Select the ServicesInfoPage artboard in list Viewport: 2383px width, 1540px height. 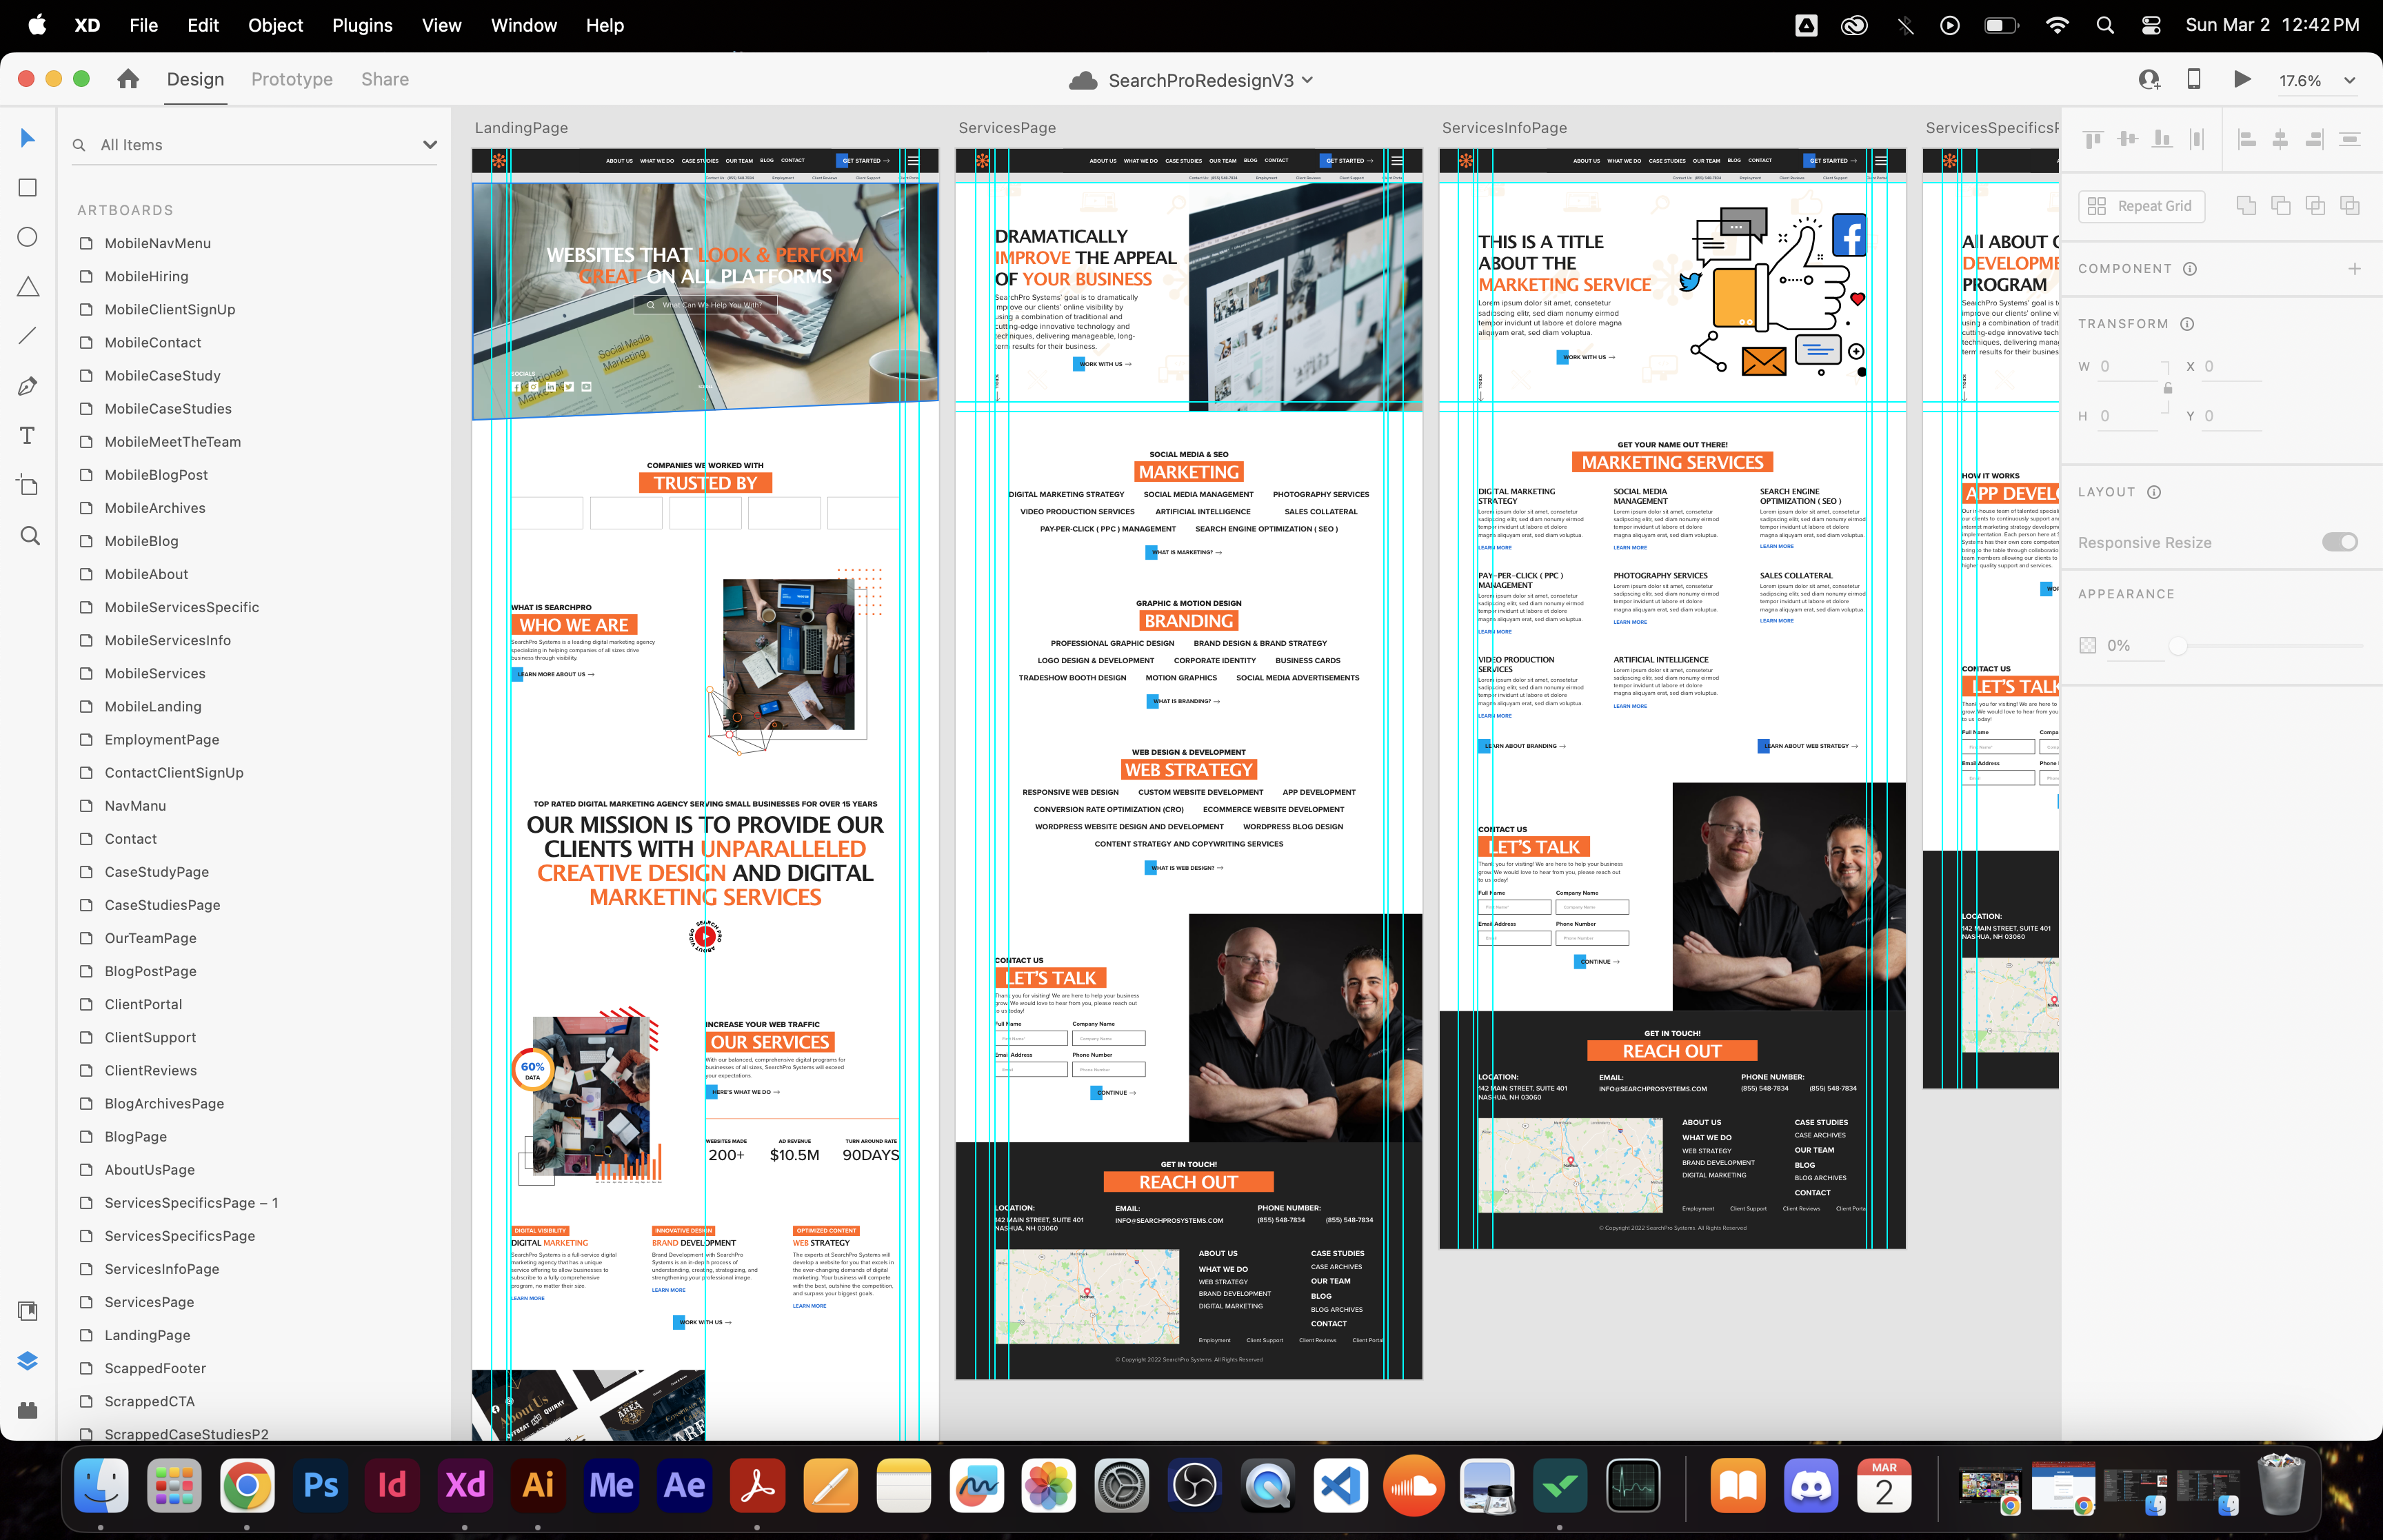tap(162, 1269)
